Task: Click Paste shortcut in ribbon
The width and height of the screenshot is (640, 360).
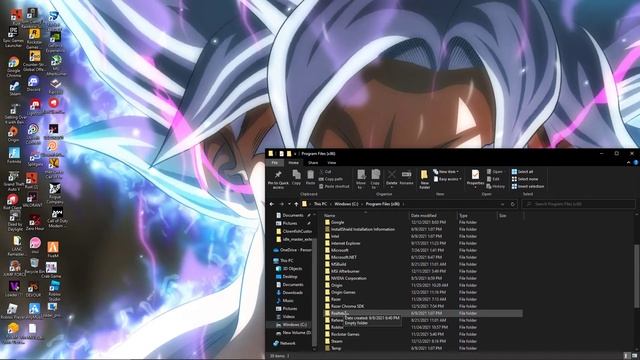Action: (334, 186)
